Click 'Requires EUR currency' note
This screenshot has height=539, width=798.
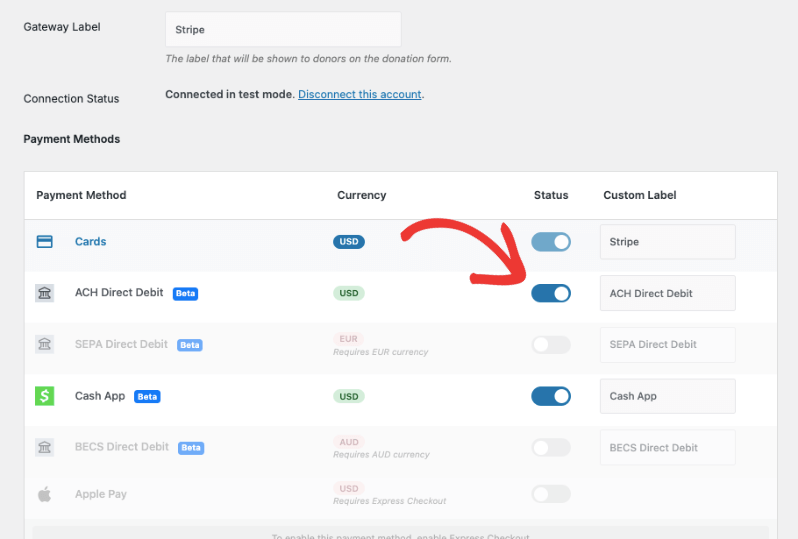[x=381, y=352]
